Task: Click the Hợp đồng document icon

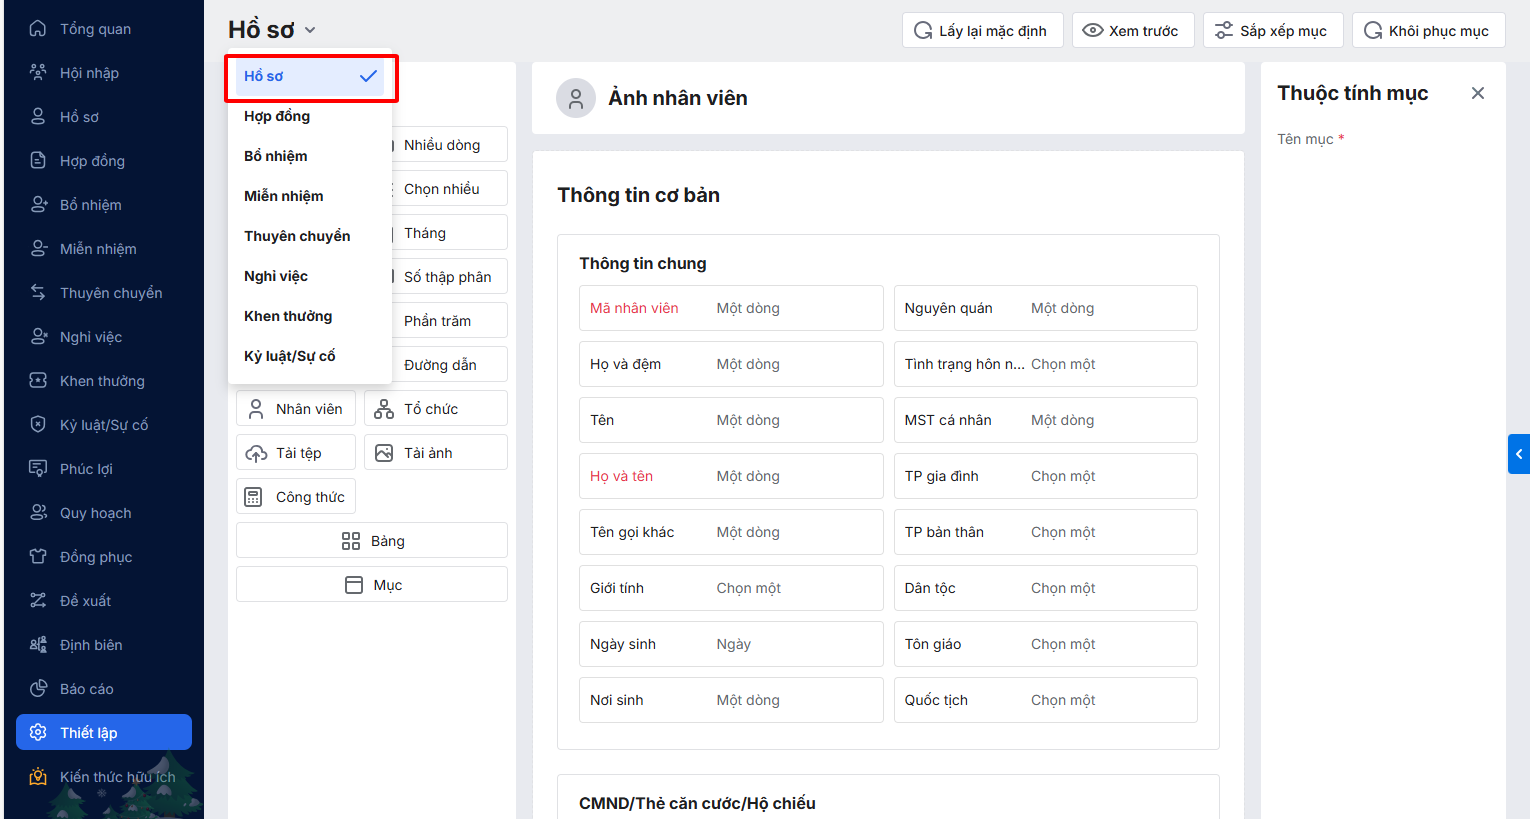Action: coord(38,161)
